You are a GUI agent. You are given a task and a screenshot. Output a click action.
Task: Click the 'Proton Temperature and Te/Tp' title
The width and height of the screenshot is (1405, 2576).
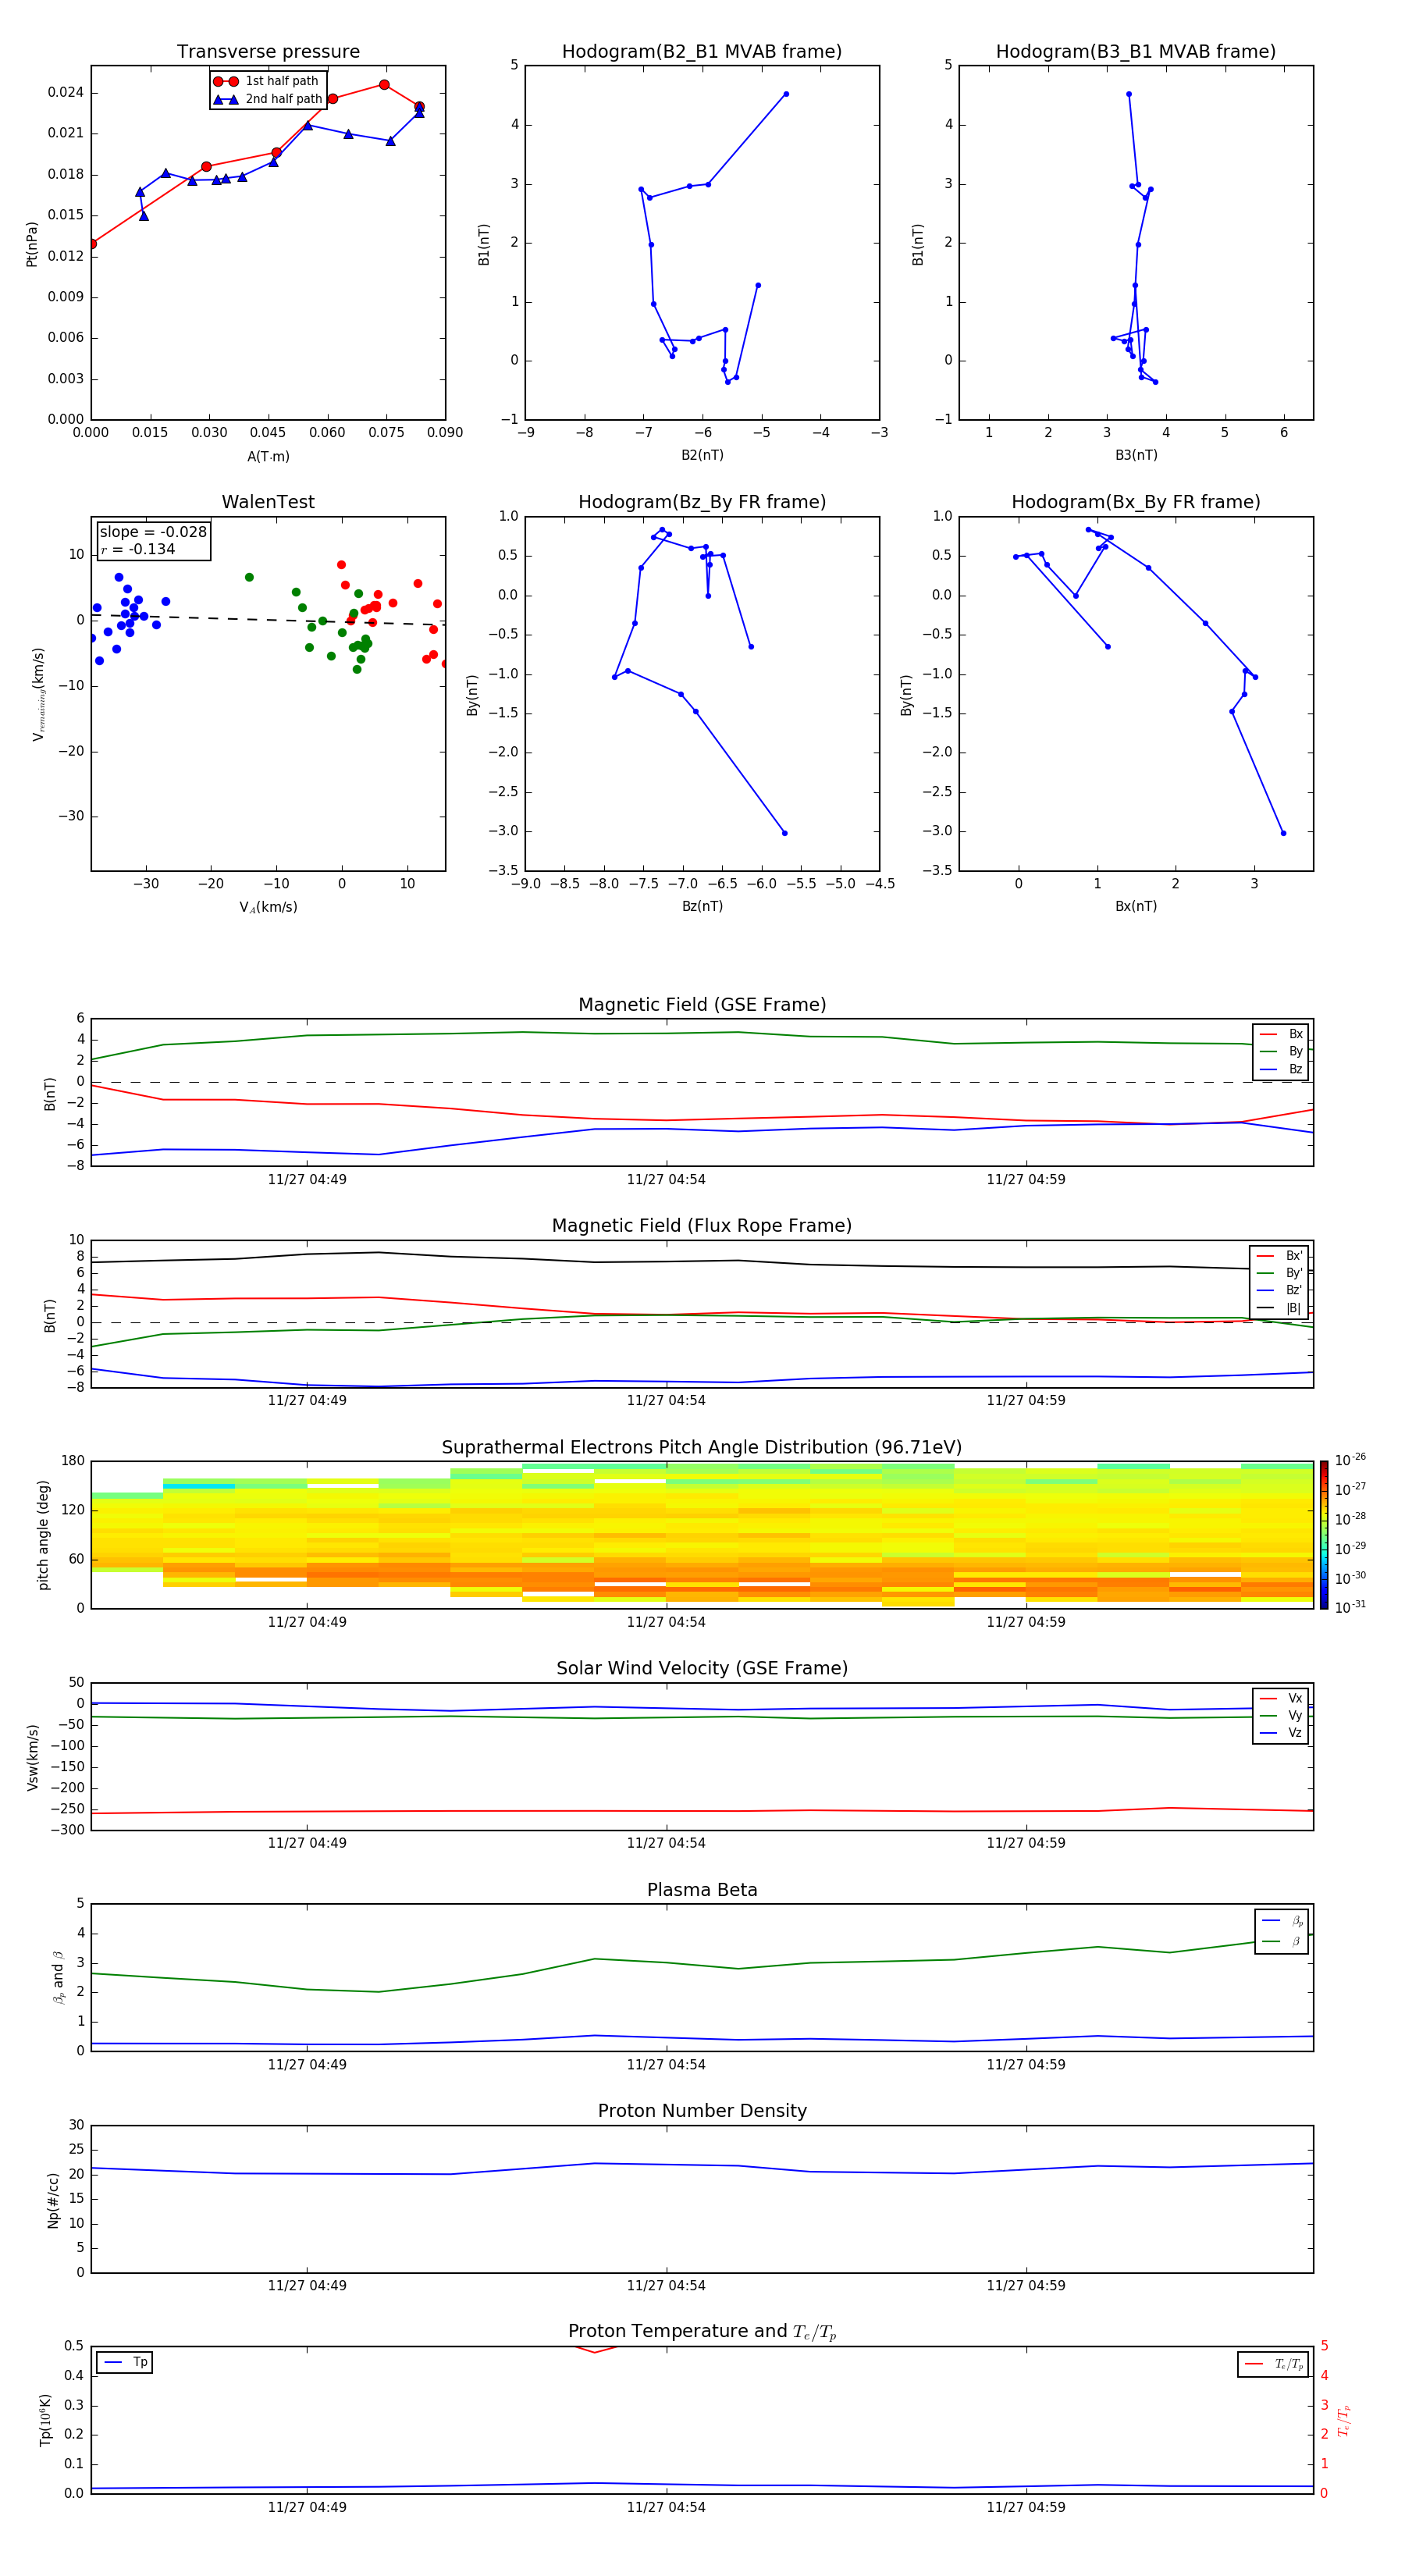(702, 2332)
